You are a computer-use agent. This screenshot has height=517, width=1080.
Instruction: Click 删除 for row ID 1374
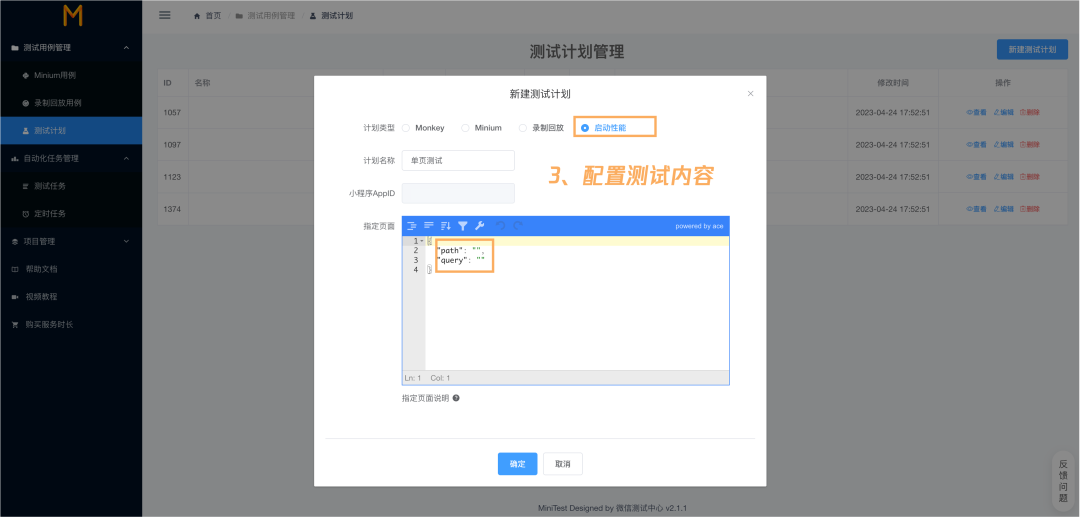click(x=1030, y=209)
